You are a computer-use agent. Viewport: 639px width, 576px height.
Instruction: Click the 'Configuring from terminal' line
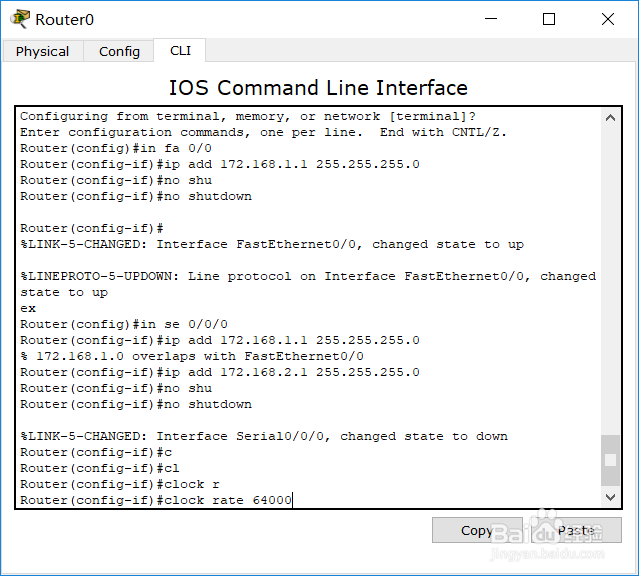[x=248, y=116]
